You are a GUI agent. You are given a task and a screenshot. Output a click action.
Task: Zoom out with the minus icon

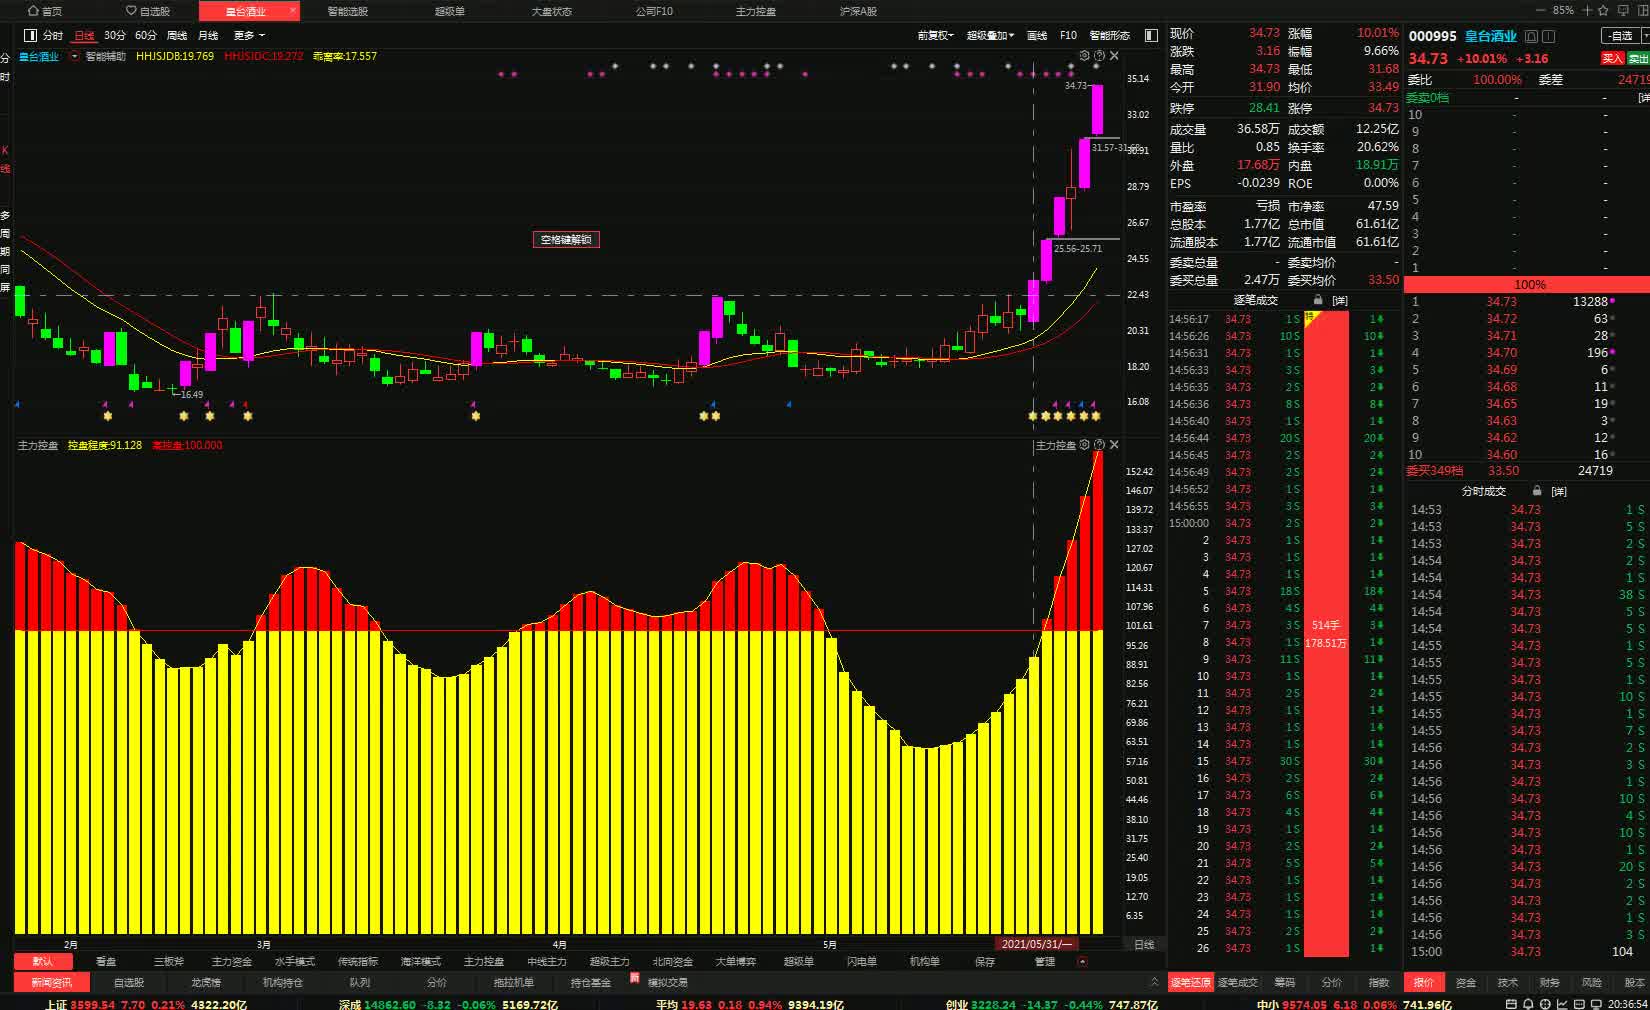coord(1542,10)
